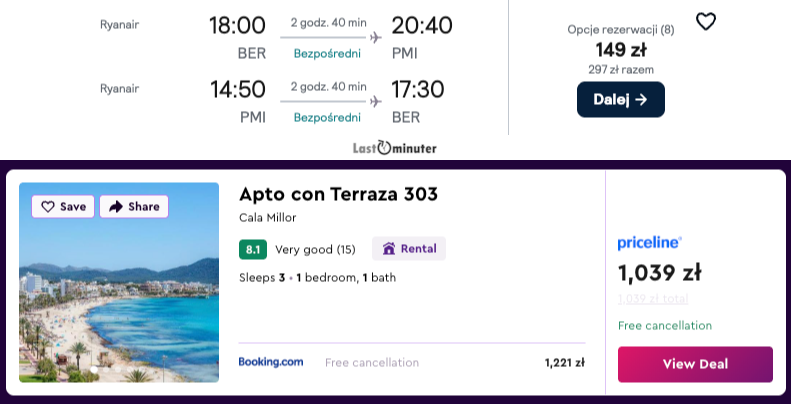Click the Share arrow on the apartment photo
Screen dimensions: 791x404
pos(116,206)
